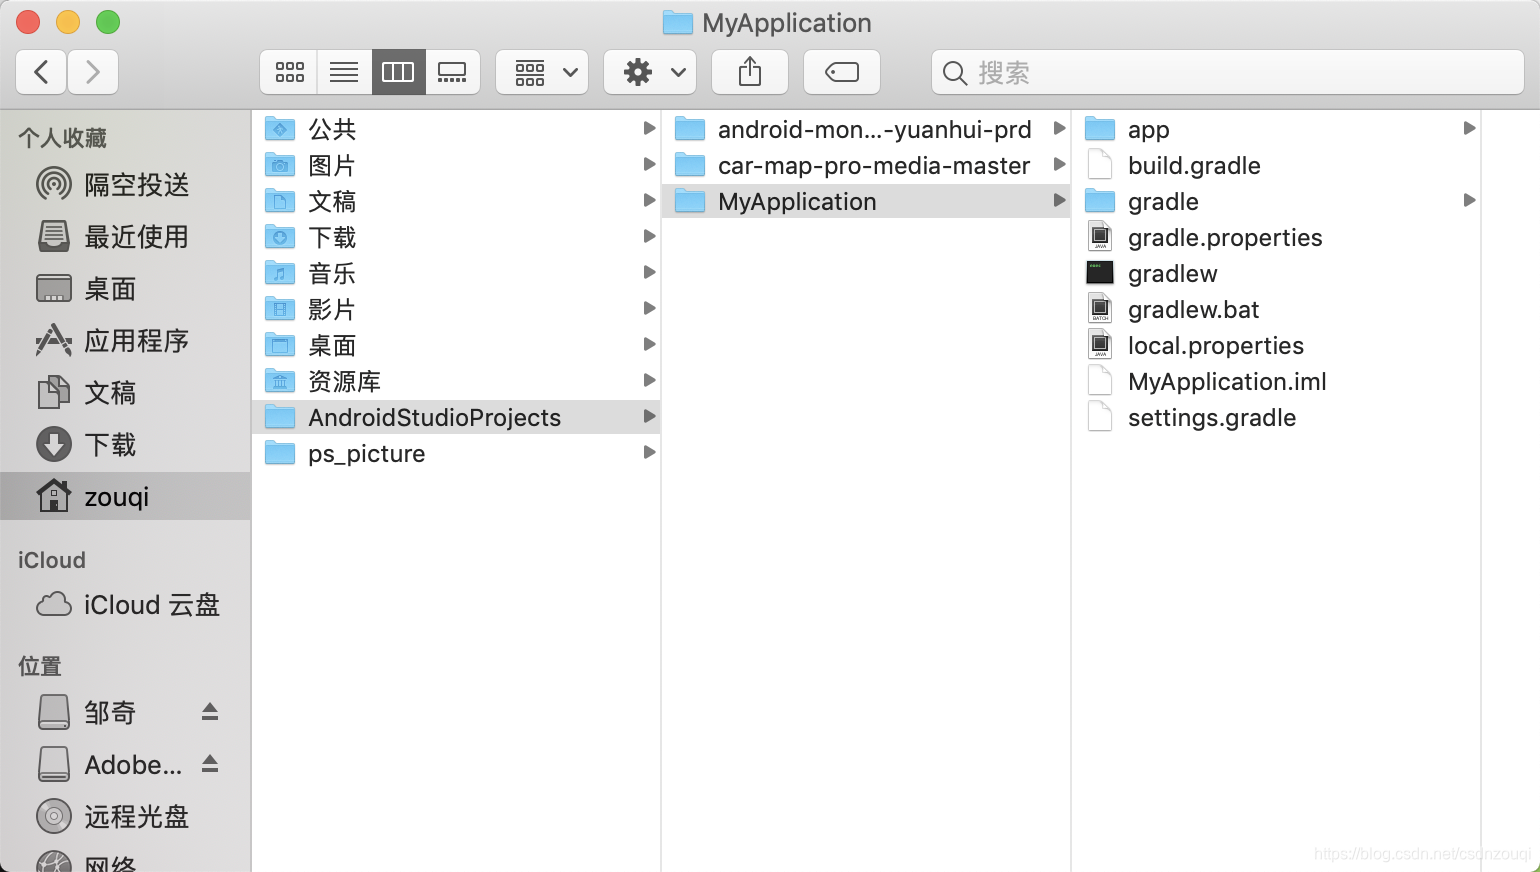The image size is (1540, 872).
Task: Select the 资源库 folder
Action: coord(456,381)
